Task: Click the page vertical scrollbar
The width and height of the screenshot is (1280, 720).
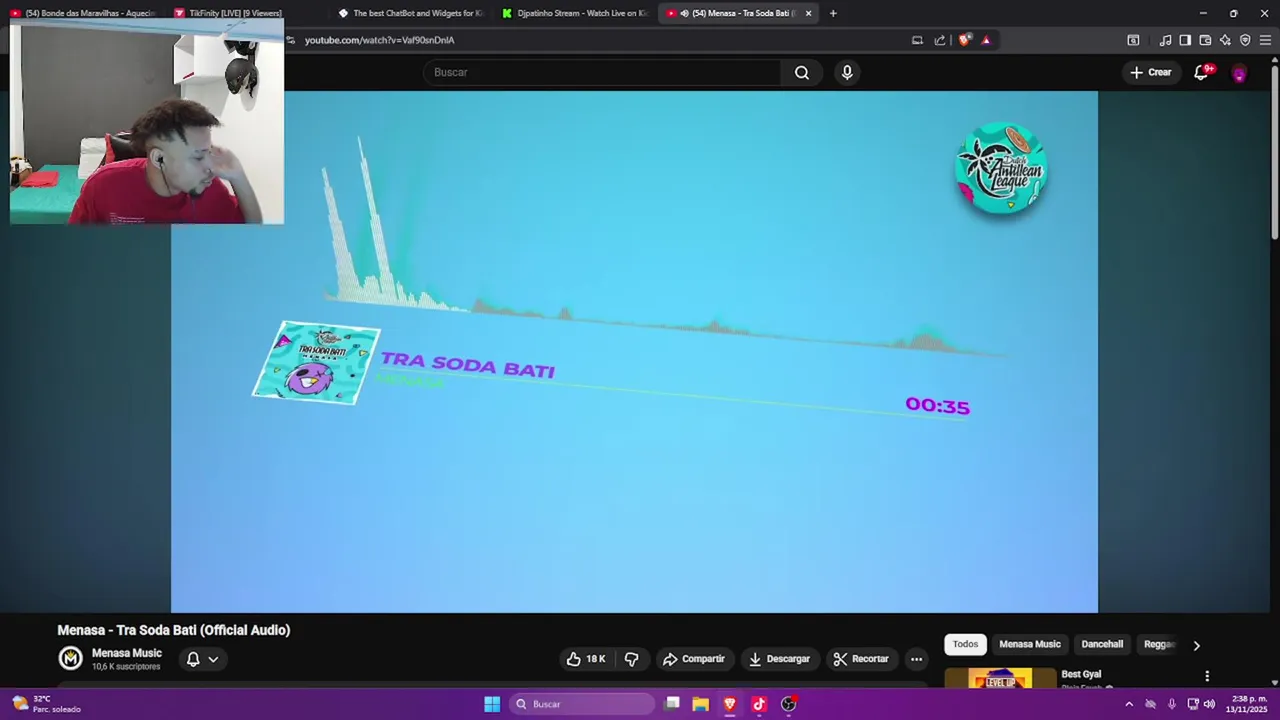Action: (x=1274, y=150)
